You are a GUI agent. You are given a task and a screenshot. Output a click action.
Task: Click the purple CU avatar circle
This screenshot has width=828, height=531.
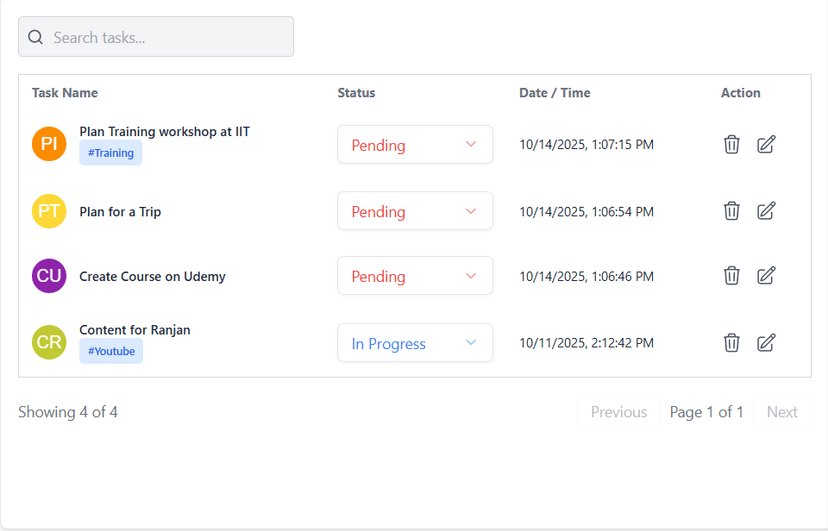49,276
